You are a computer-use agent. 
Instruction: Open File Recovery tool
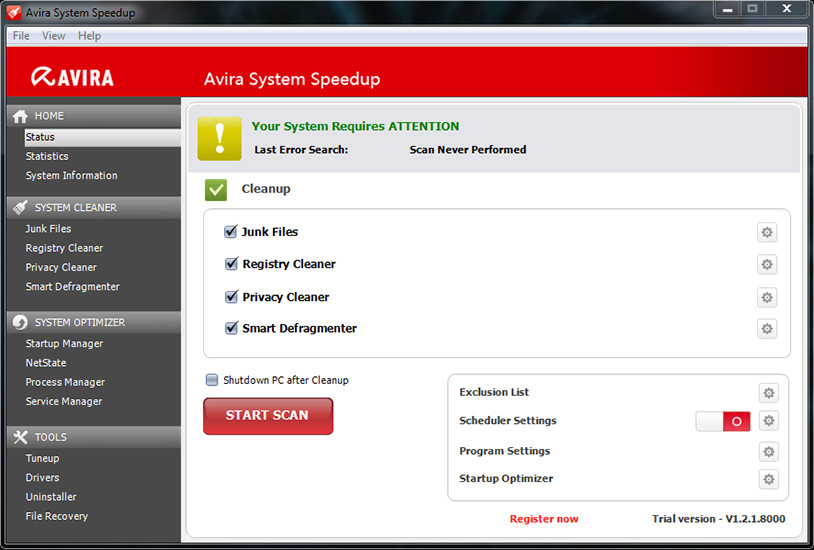click(x=57, y=516)
